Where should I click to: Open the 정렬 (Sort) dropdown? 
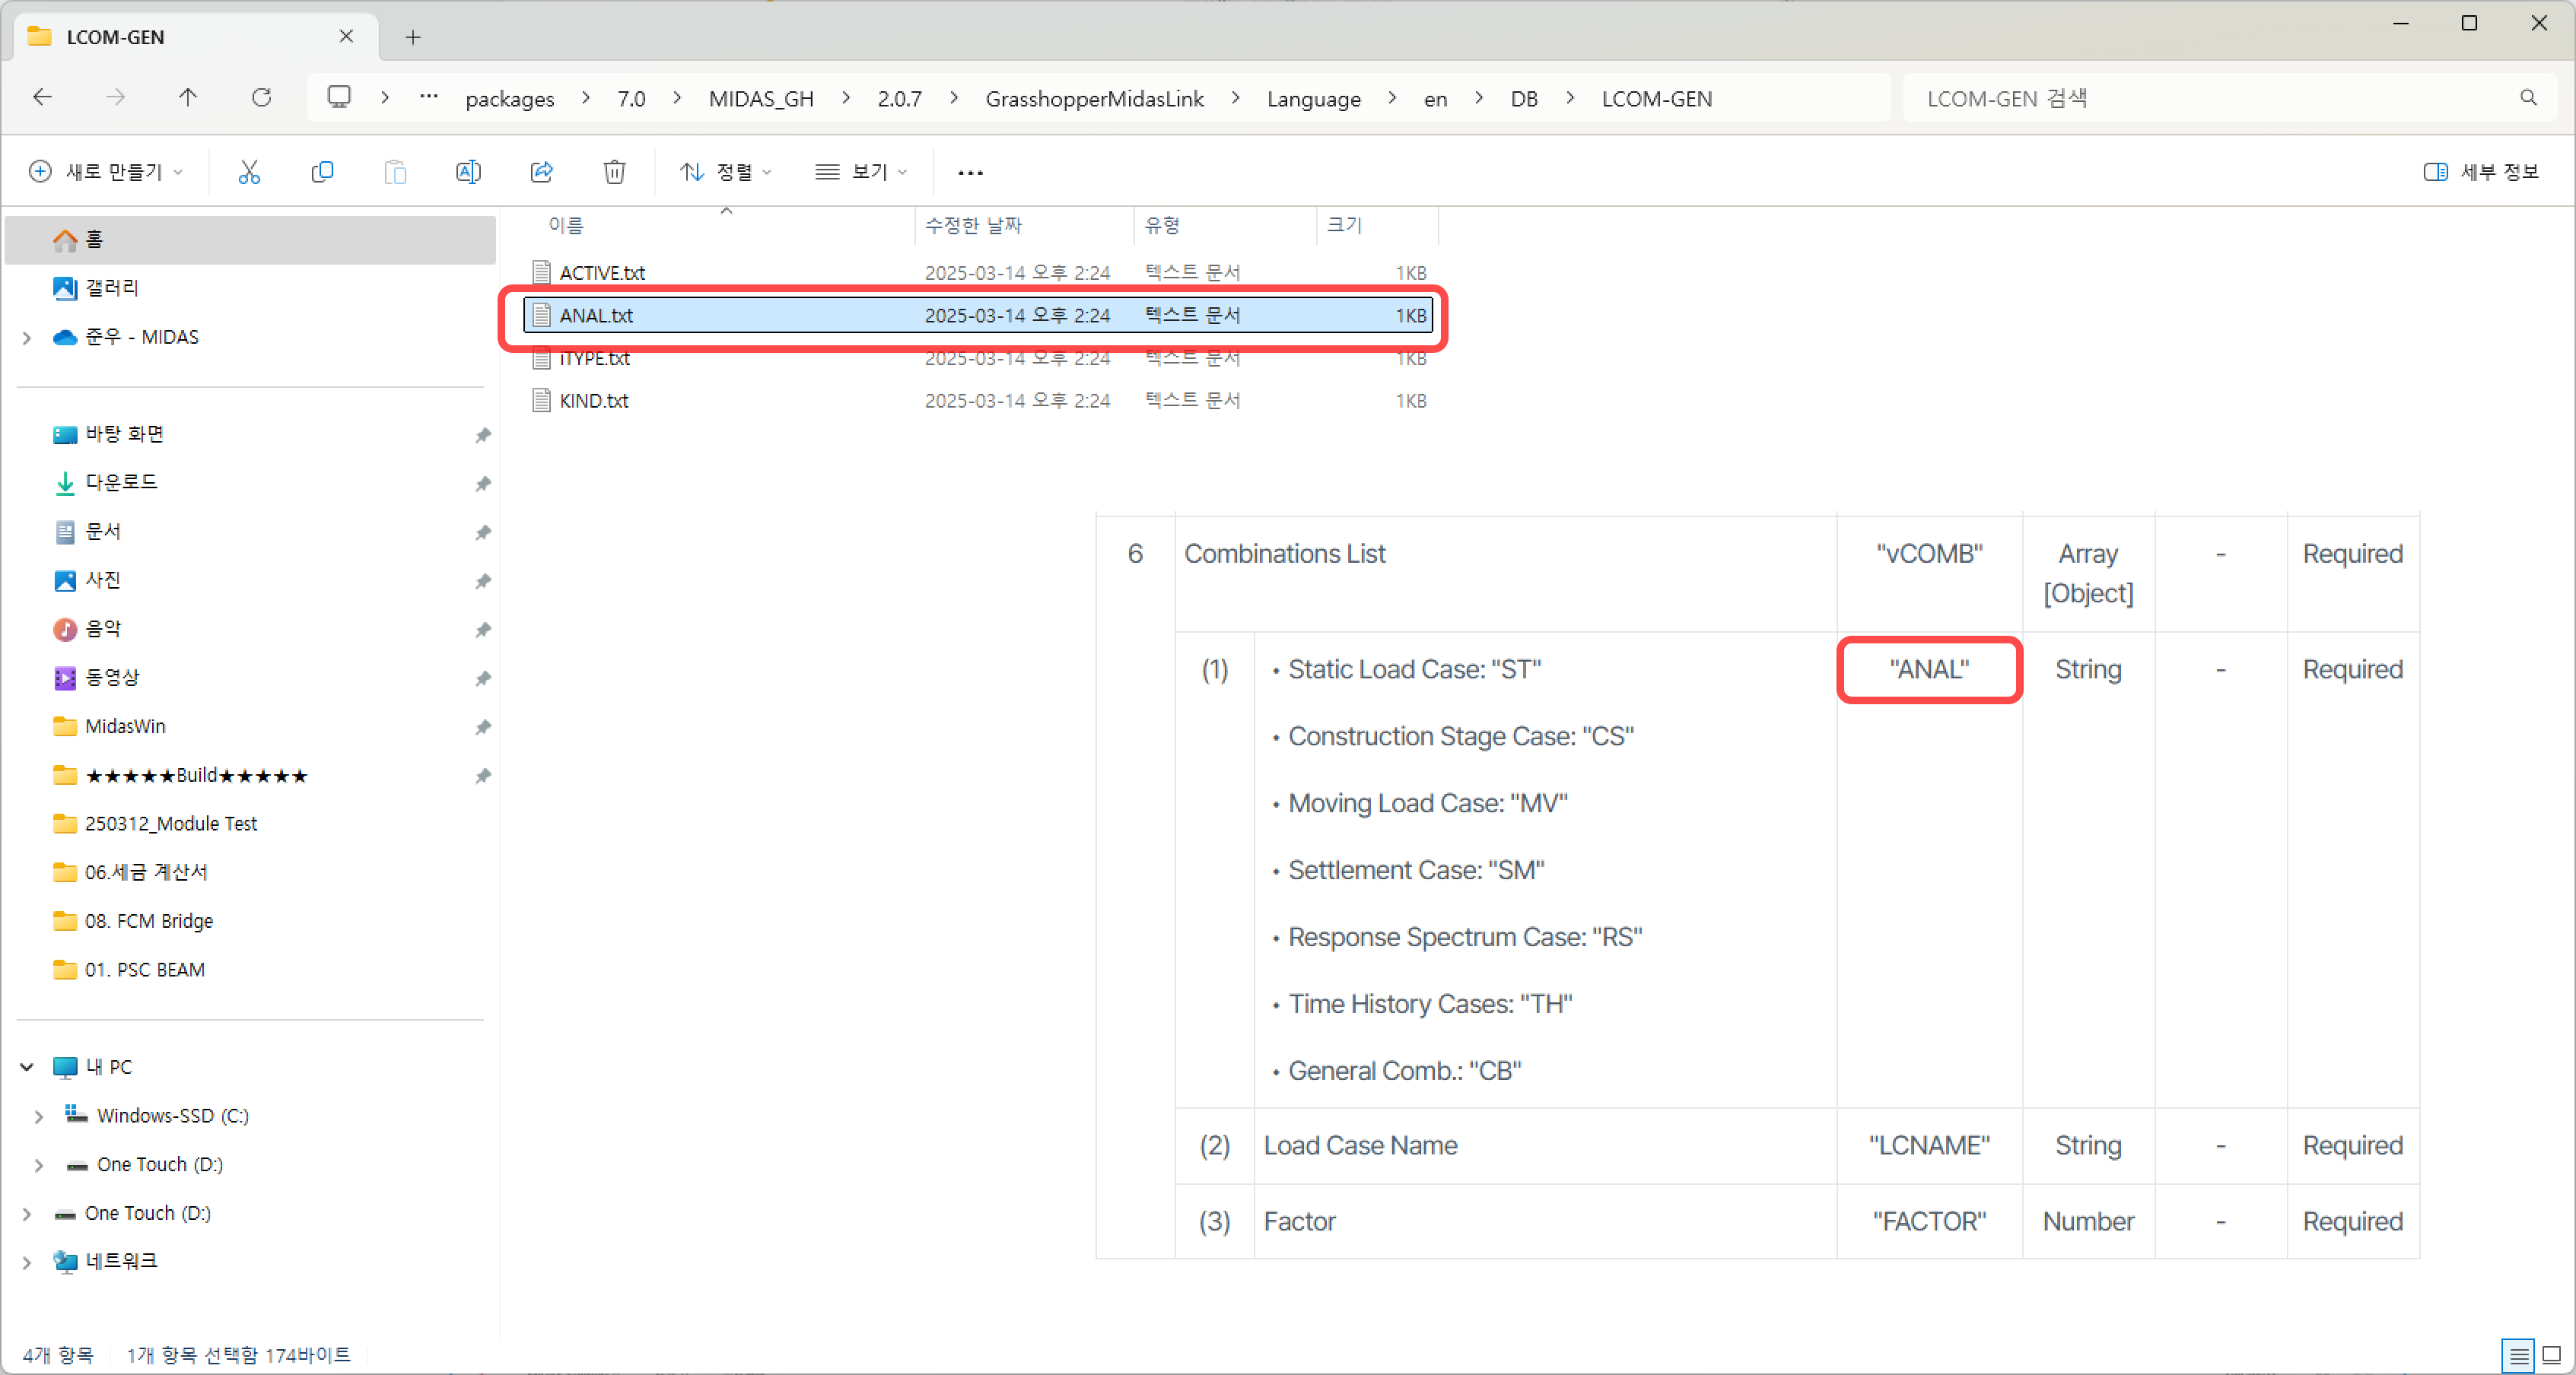pyautogui.click(x=725, y=172)
